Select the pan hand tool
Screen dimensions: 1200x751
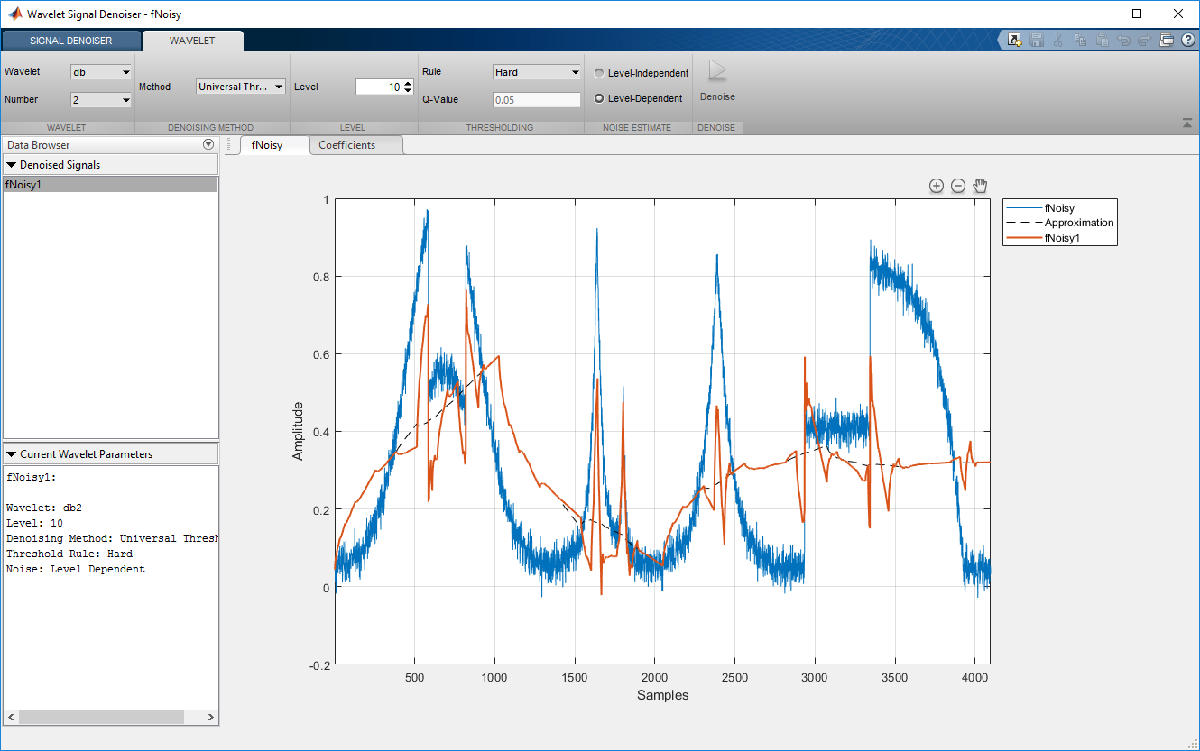point(980,186)
